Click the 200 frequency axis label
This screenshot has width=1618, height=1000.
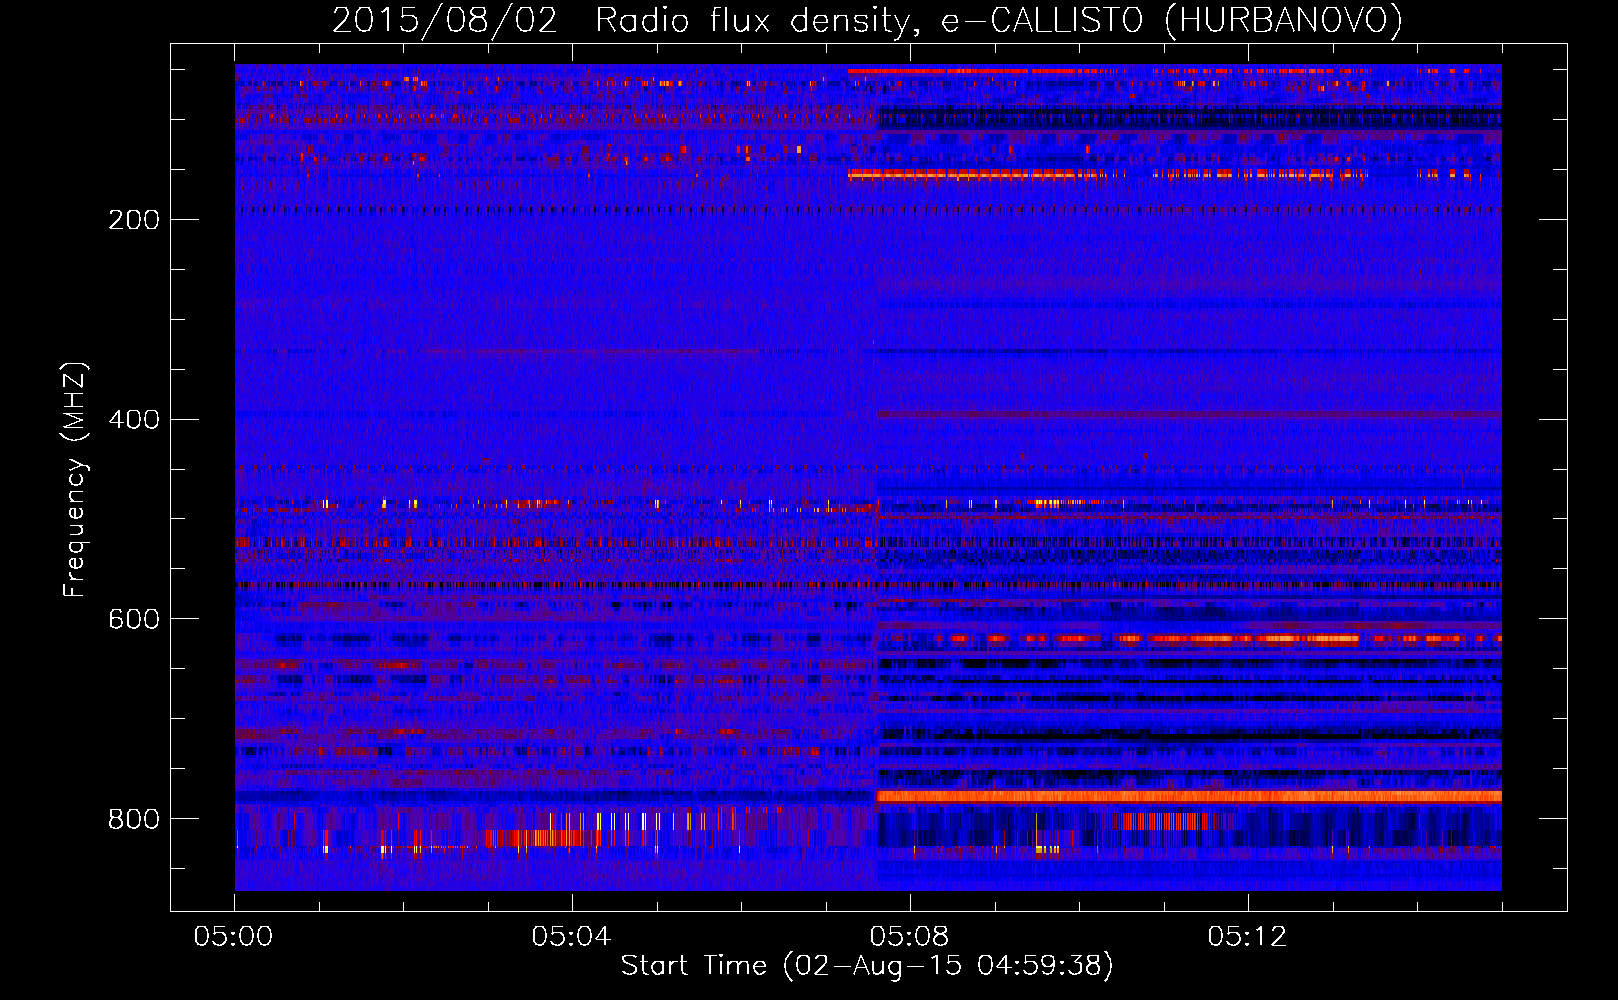click(x=134, y=220)
